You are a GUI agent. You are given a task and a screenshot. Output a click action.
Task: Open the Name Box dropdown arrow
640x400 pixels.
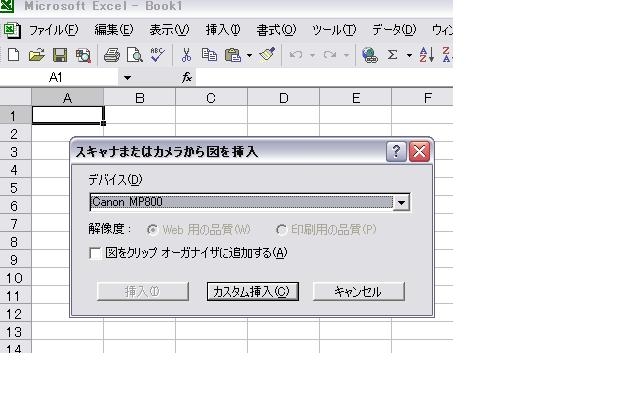[127, 78]
